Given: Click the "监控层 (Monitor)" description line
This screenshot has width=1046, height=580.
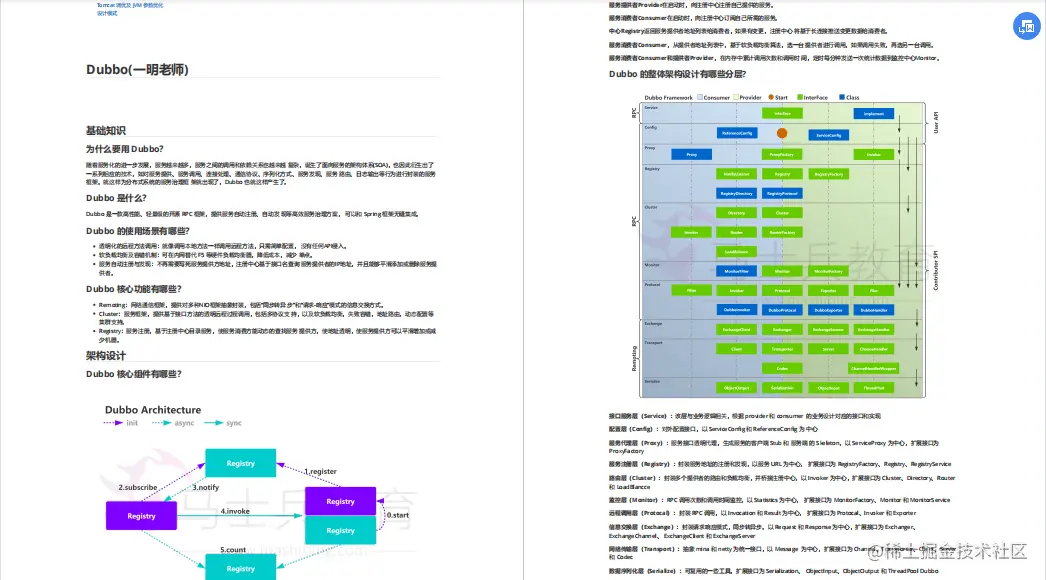Looking at the screenshot, I should [779, 500].
